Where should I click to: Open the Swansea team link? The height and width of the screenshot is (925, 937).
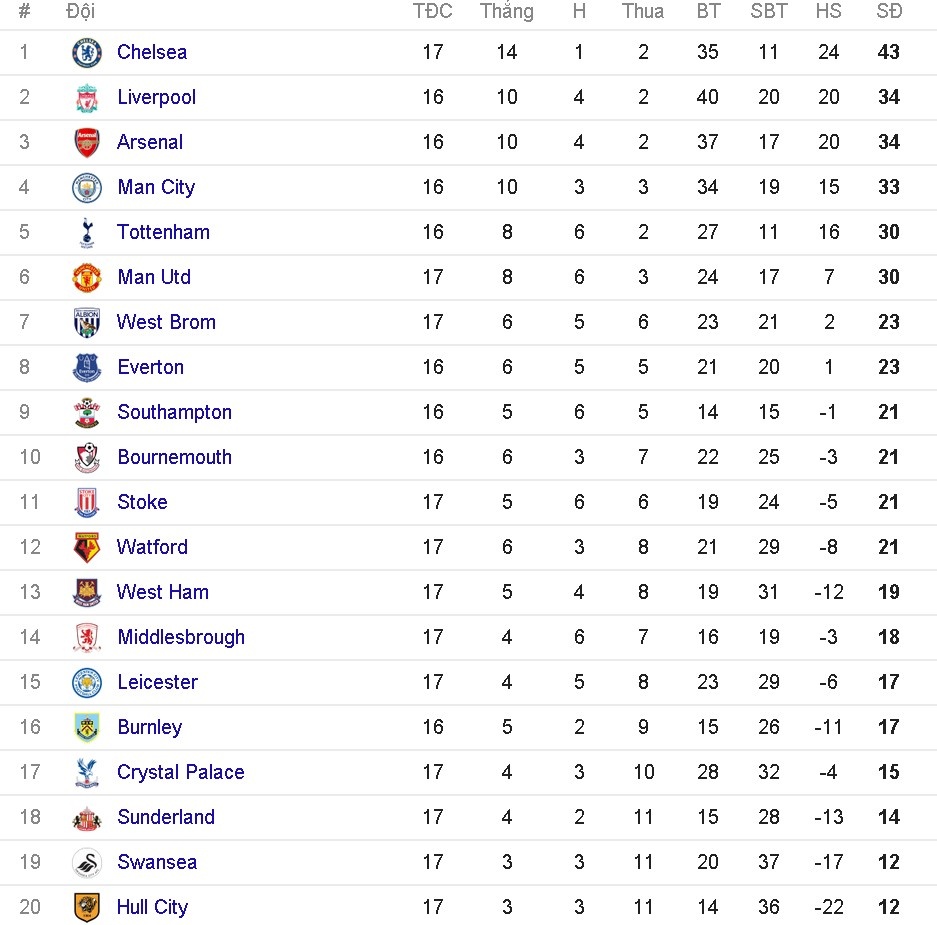point(156,862)
